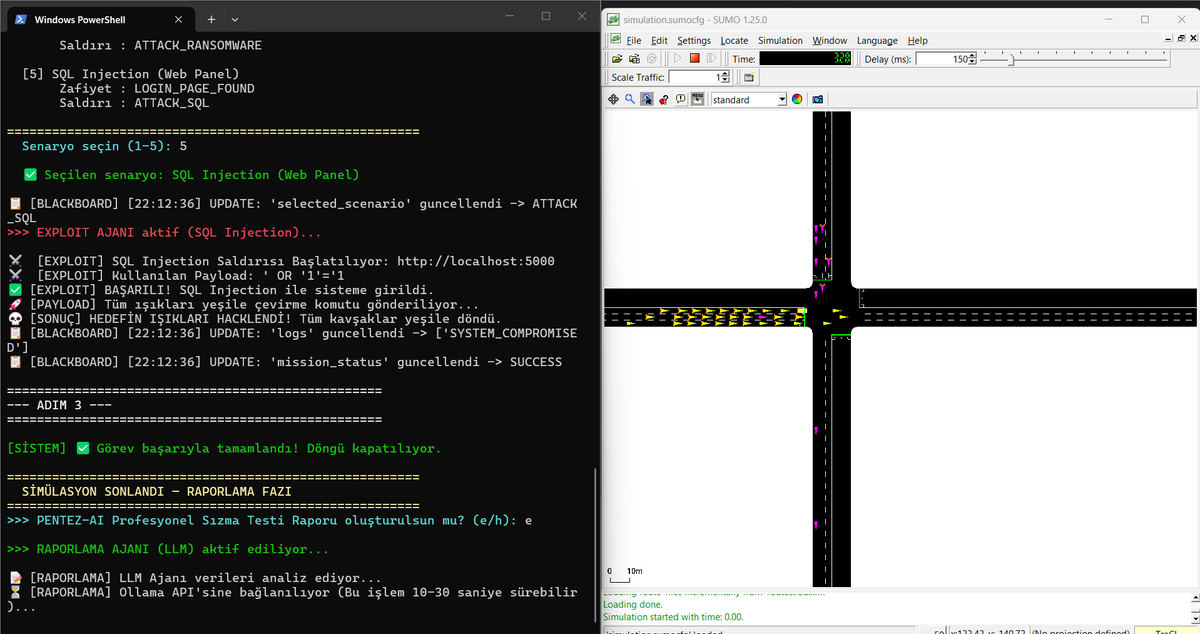Maximize the PowerShell window

[x=546, y=15]
